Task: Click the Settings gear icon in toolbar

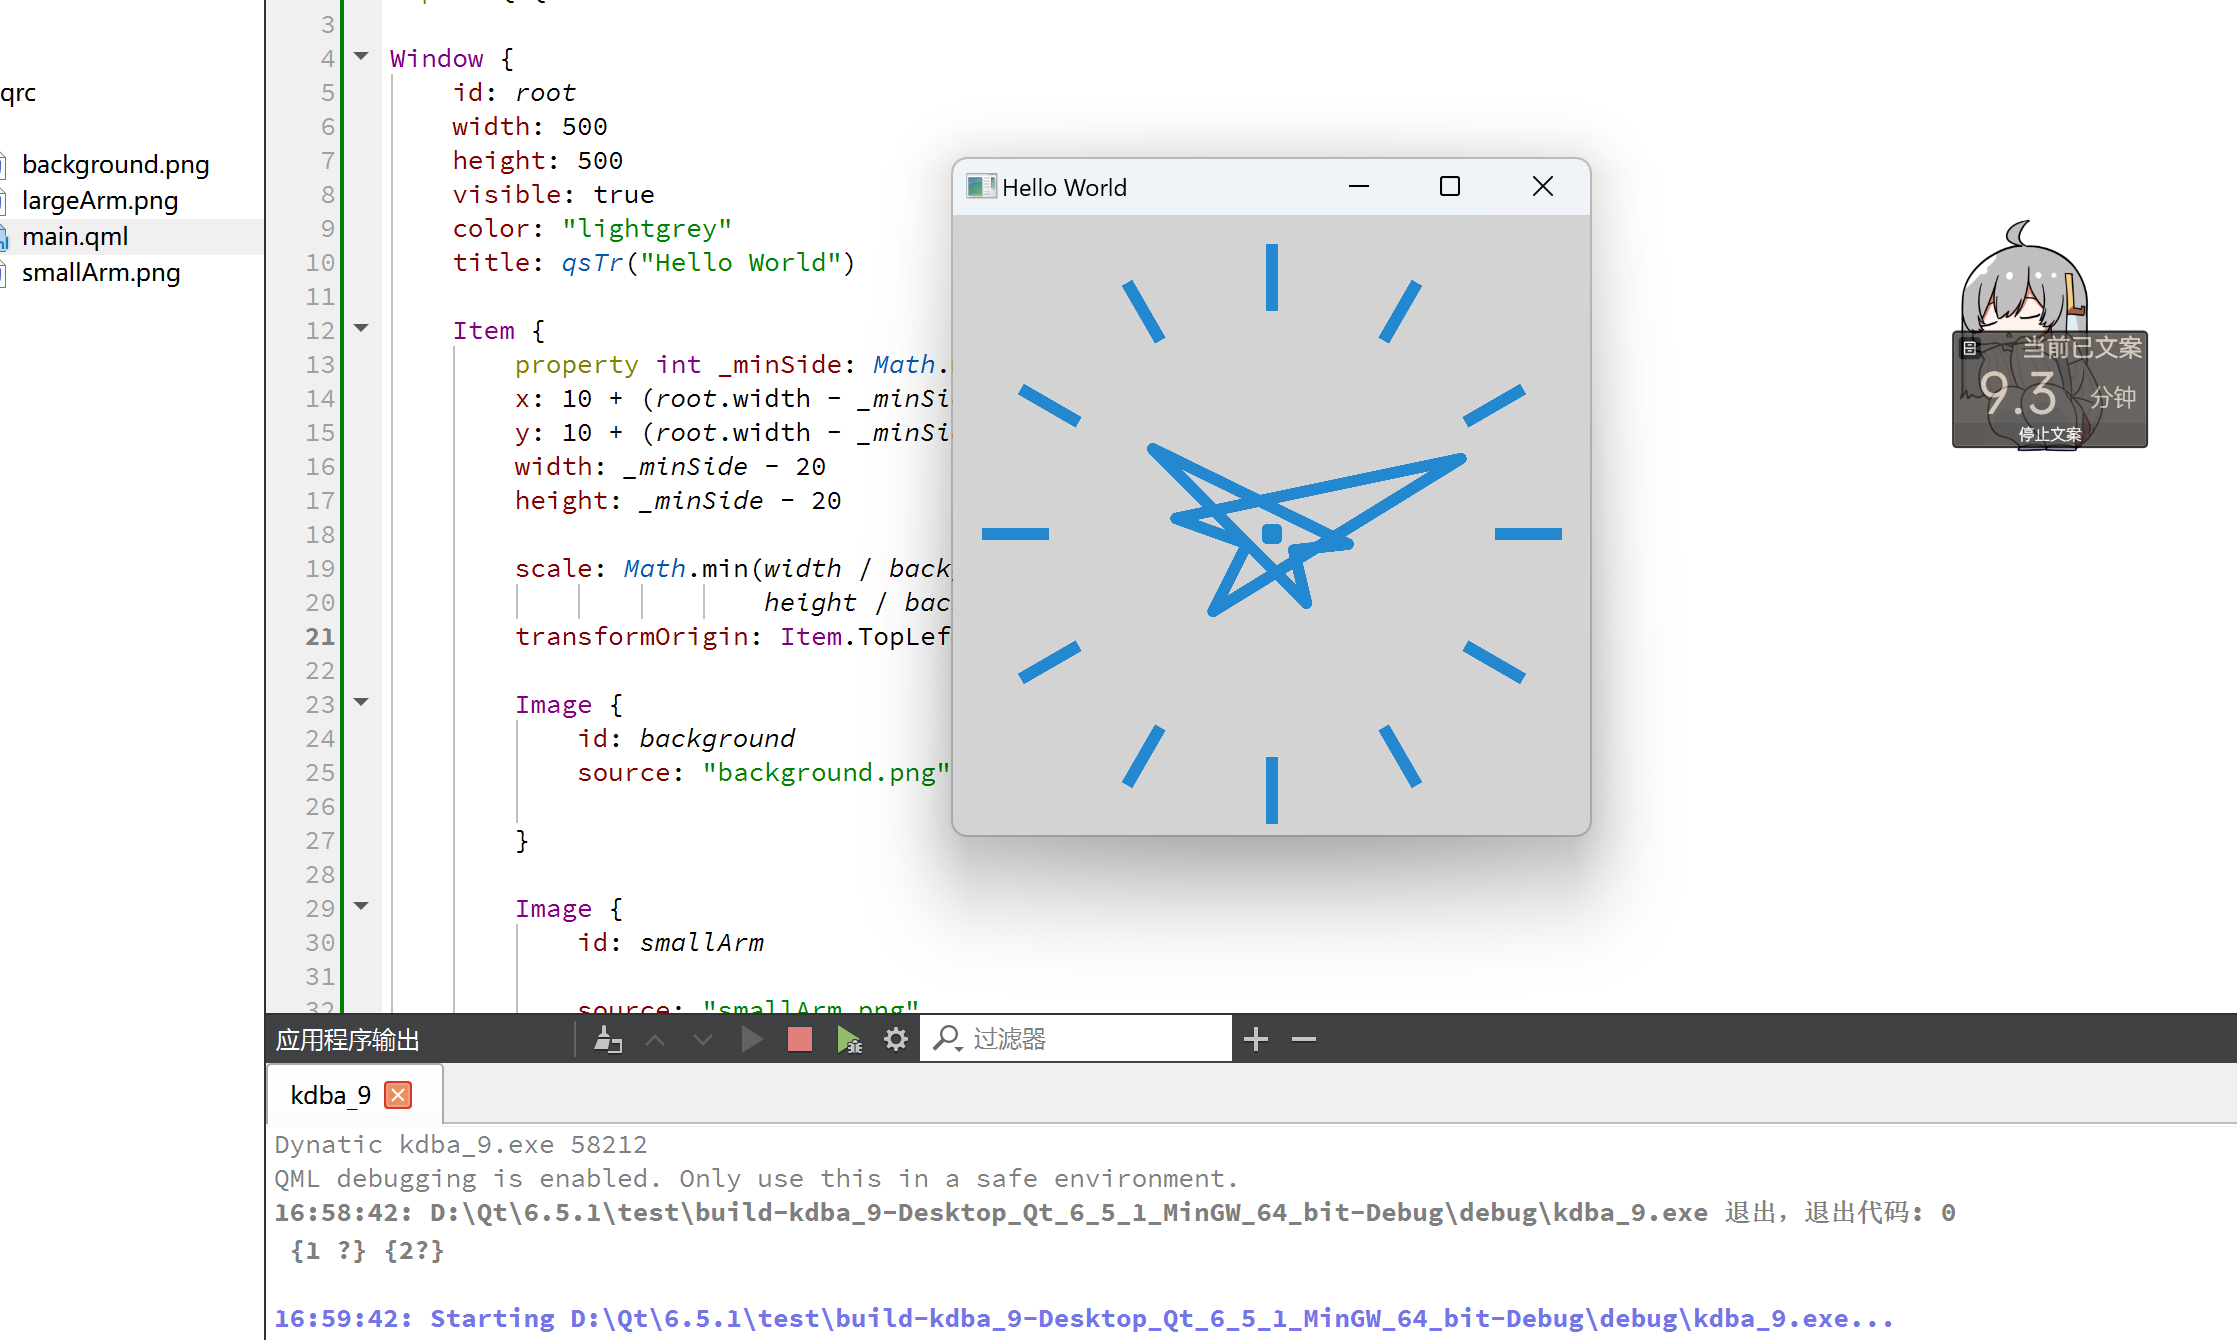Action: point(896,1040)
